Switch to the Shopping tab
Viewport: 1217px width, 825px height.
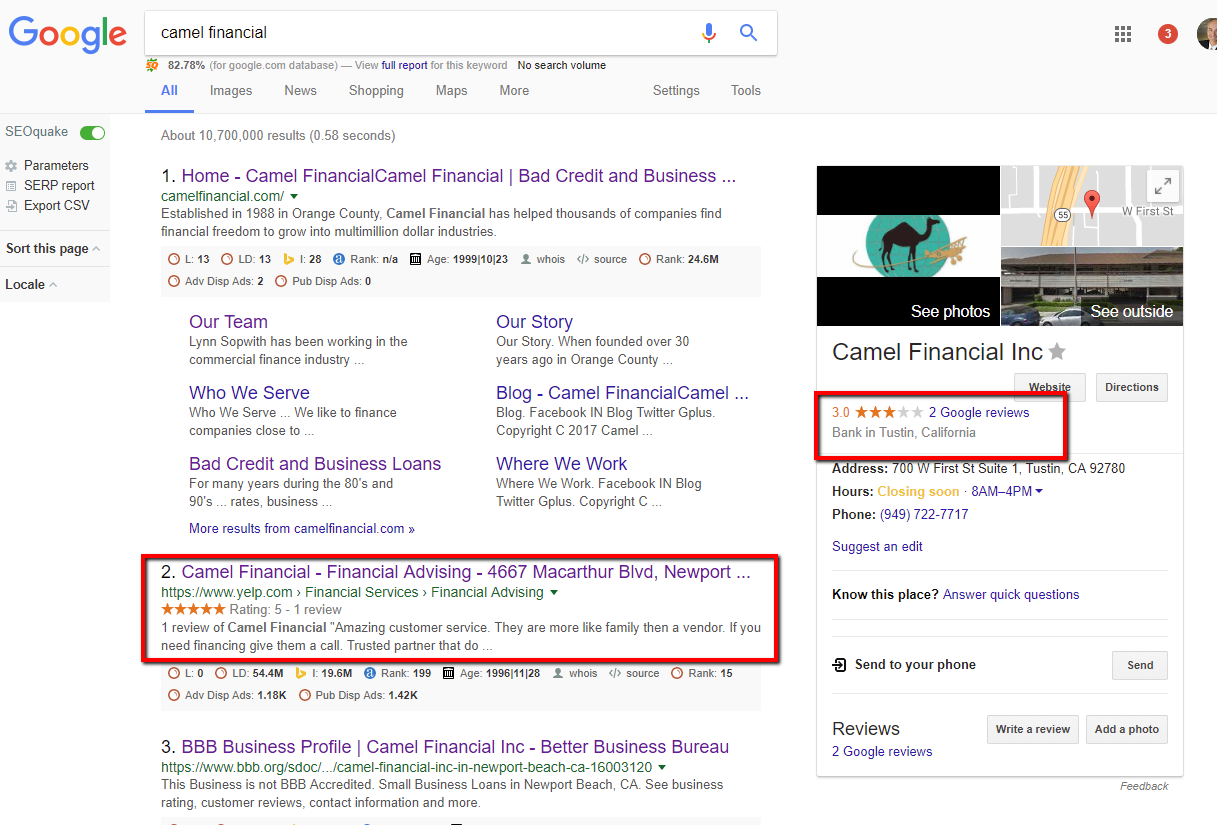(x=376, y=90)
